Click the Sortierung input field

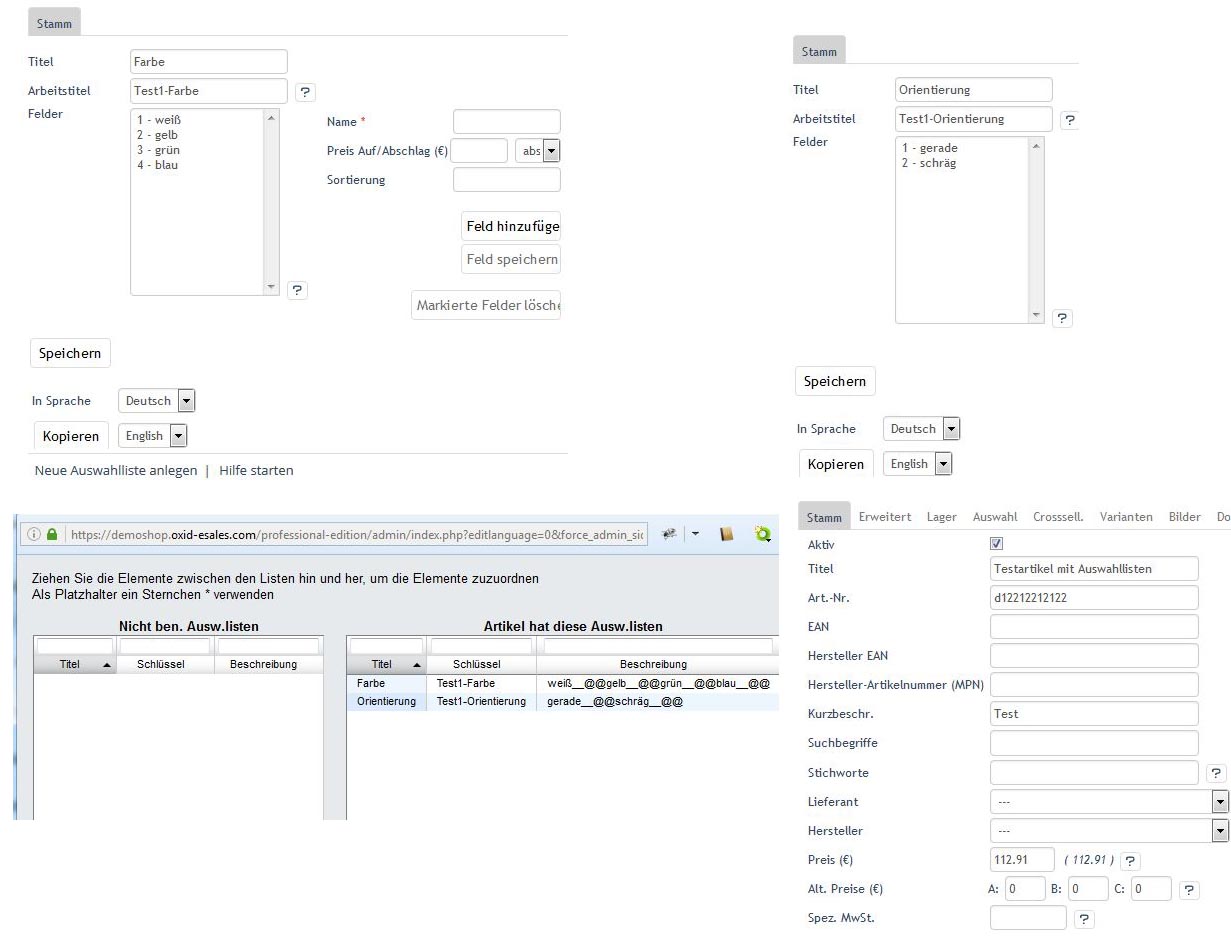click(x=507, y=180)
